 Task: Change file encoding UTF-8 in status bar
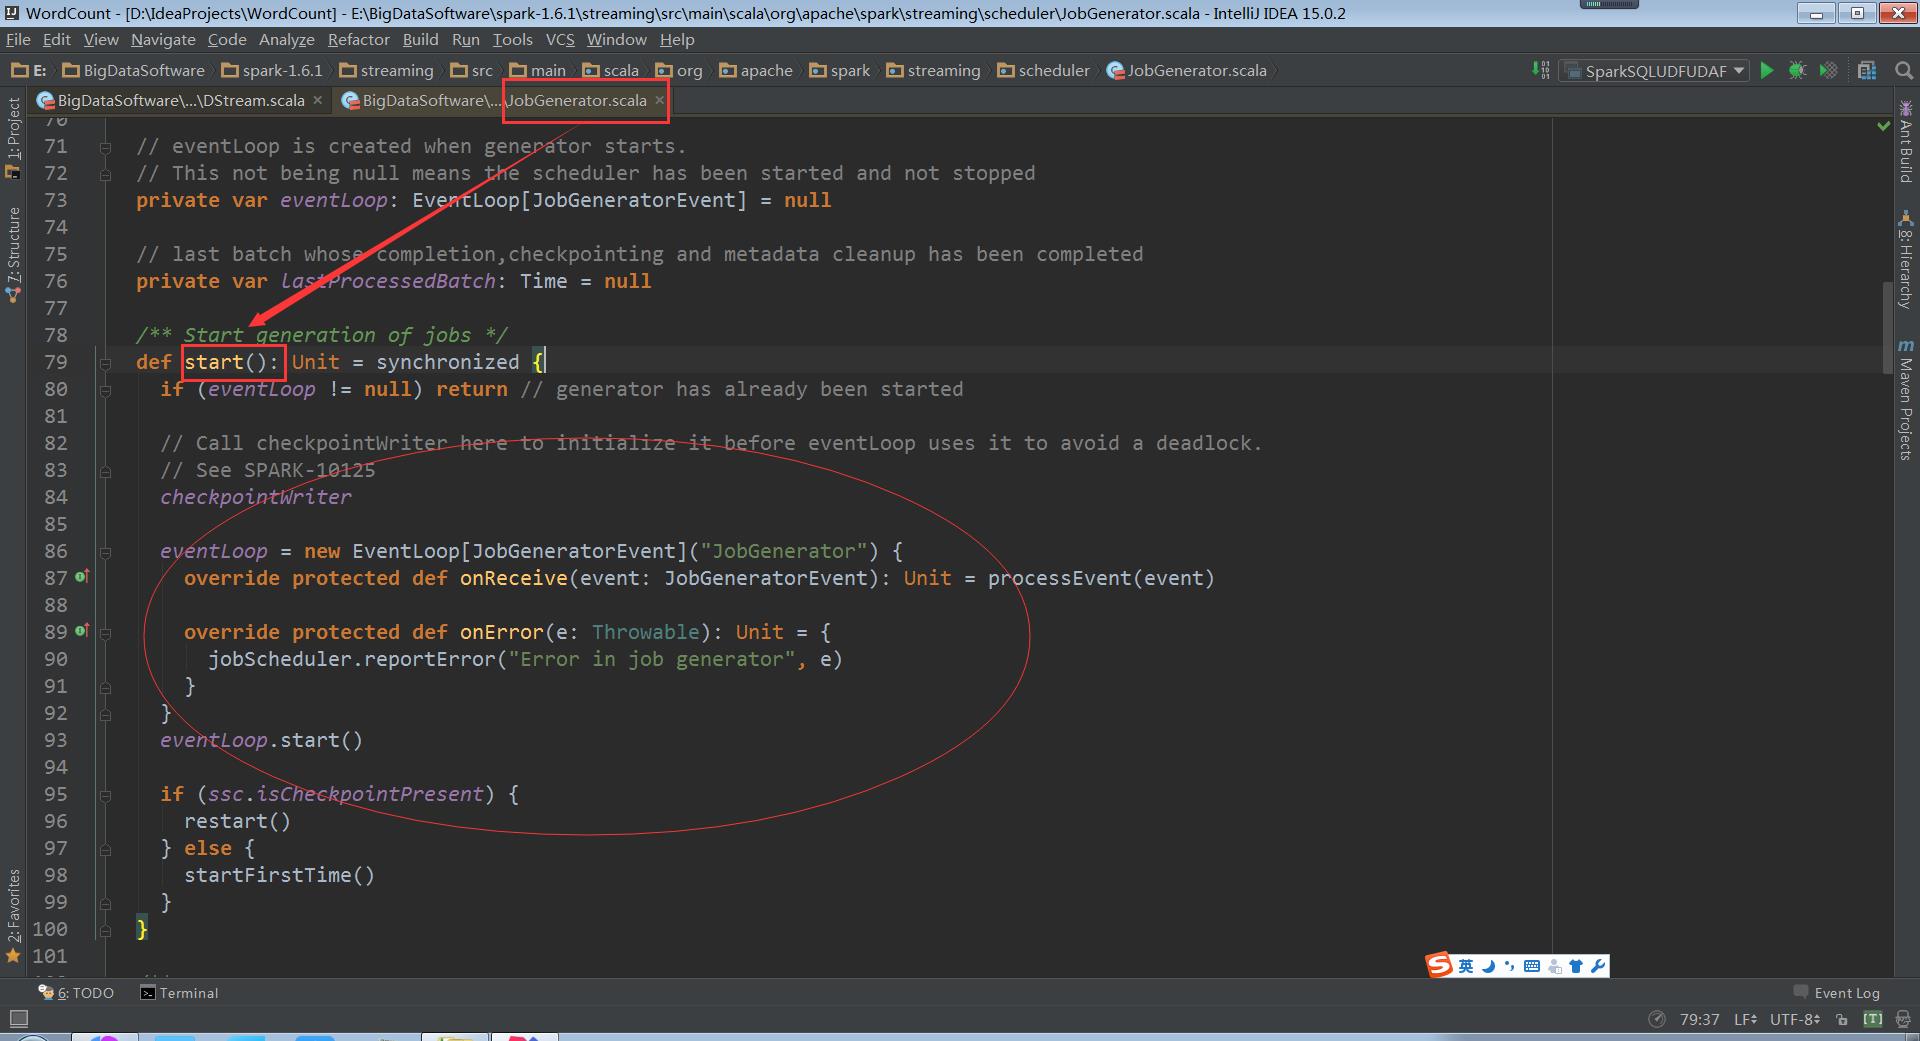1795,1019
